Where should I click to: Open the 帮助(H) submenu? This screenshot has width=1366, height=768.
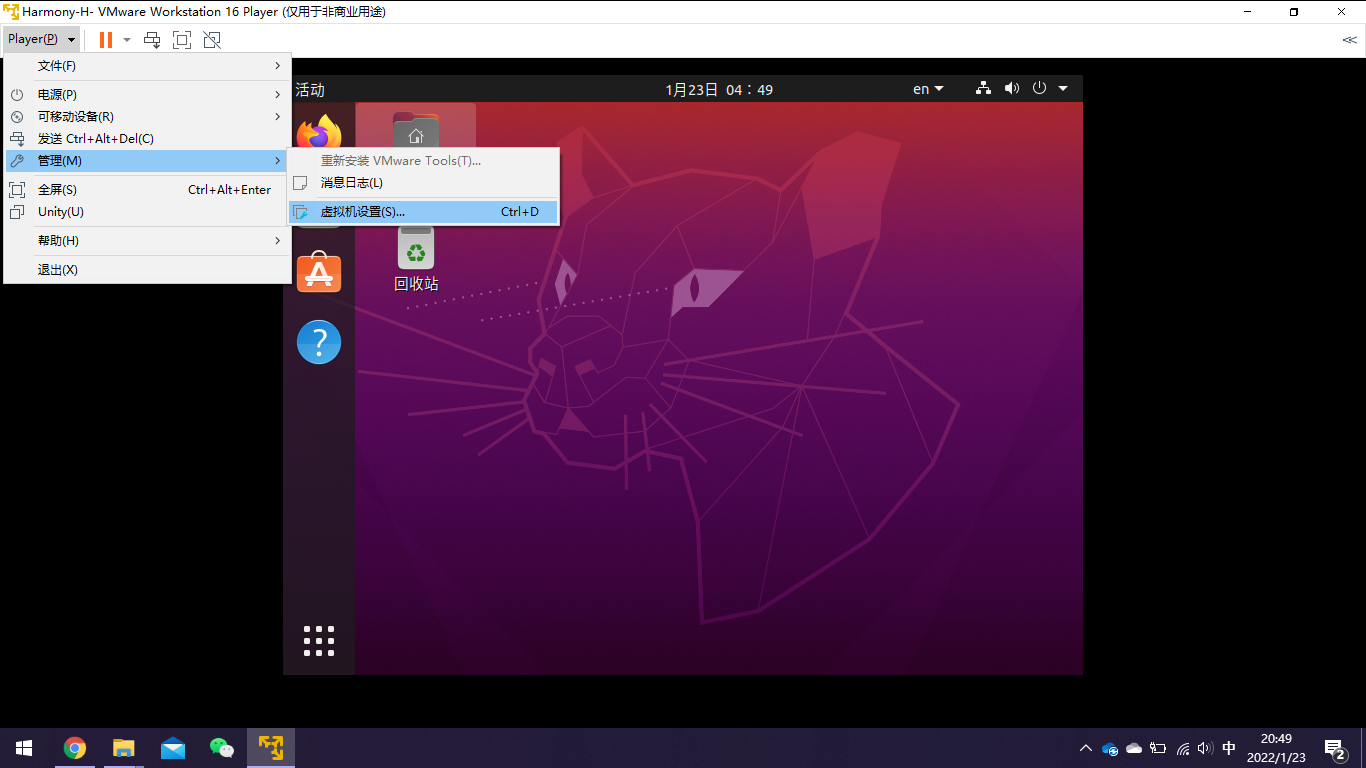(147, 241)
